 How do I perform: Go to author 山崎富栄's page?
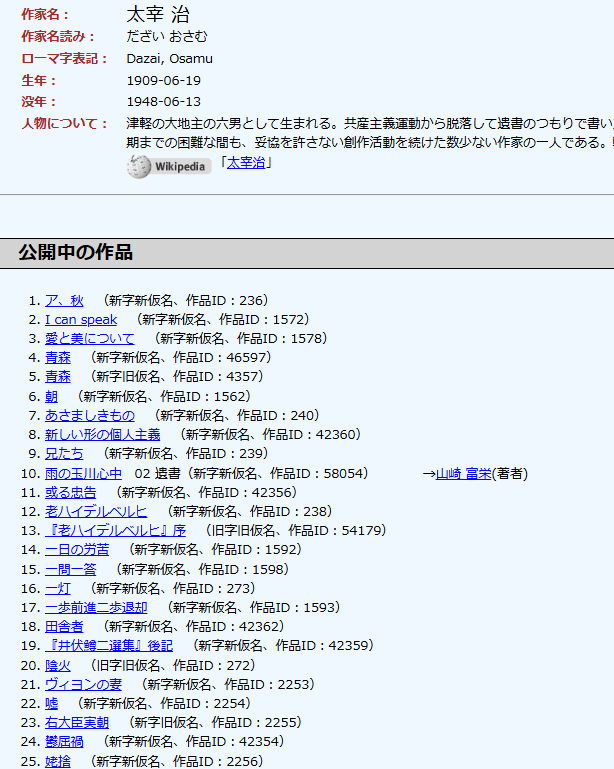coord(464,473)
